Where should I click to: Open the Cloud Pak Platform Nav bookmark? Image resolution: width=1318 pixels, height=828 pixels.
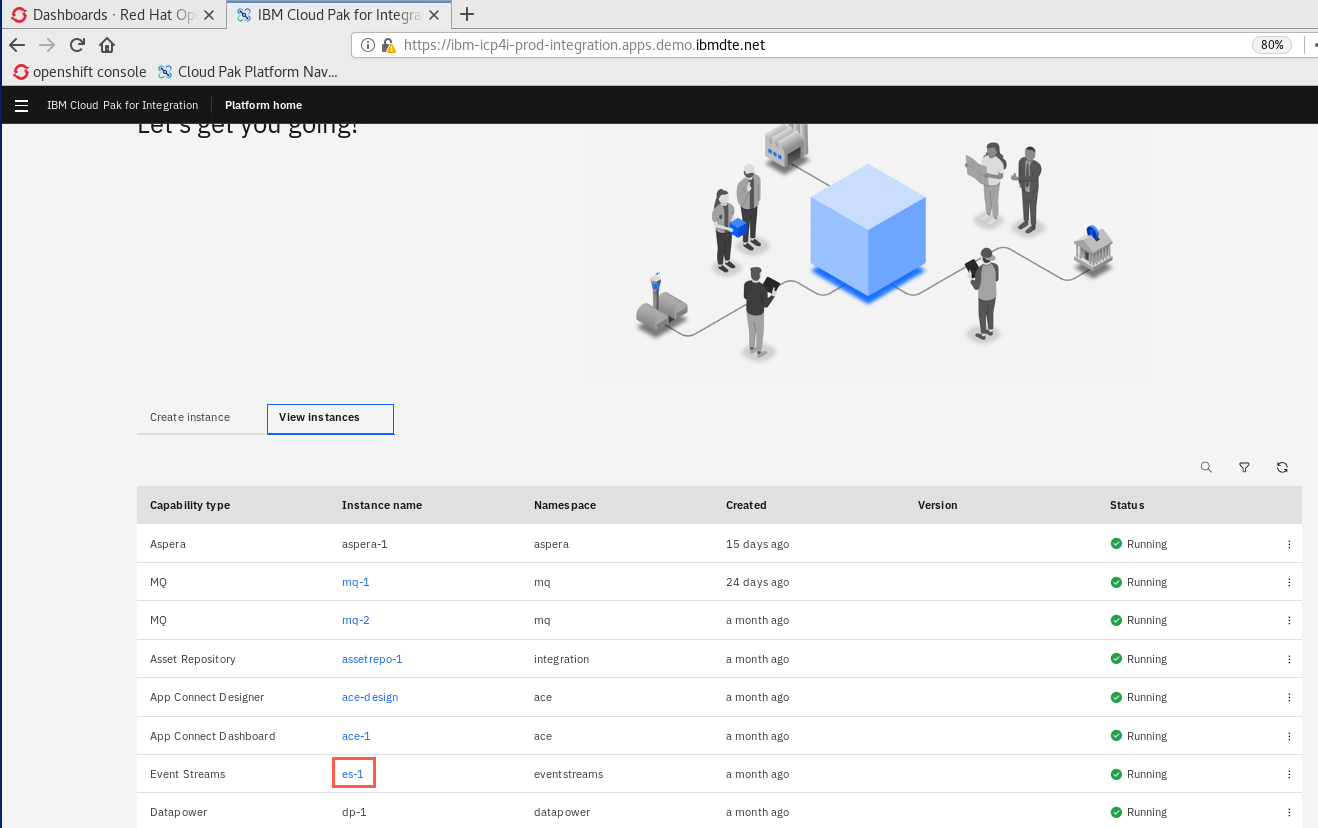tap(248, 72)
